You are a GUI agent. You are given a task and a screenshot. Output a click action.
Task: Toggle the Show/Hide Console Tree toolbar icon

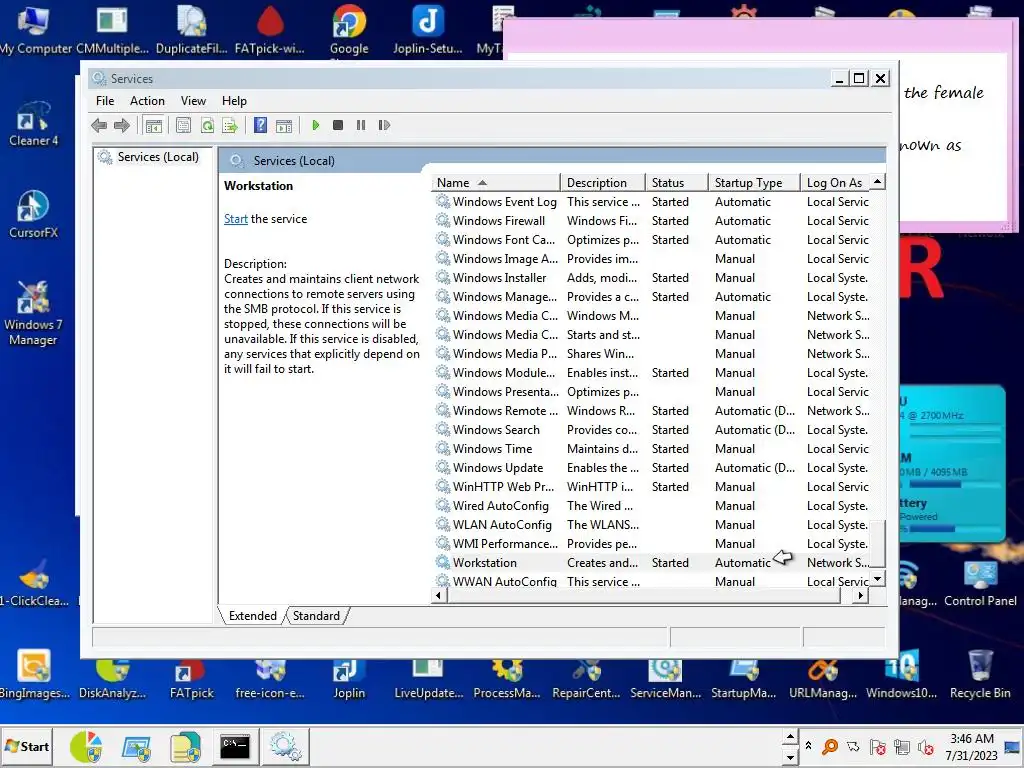click(x=153, y=125)
